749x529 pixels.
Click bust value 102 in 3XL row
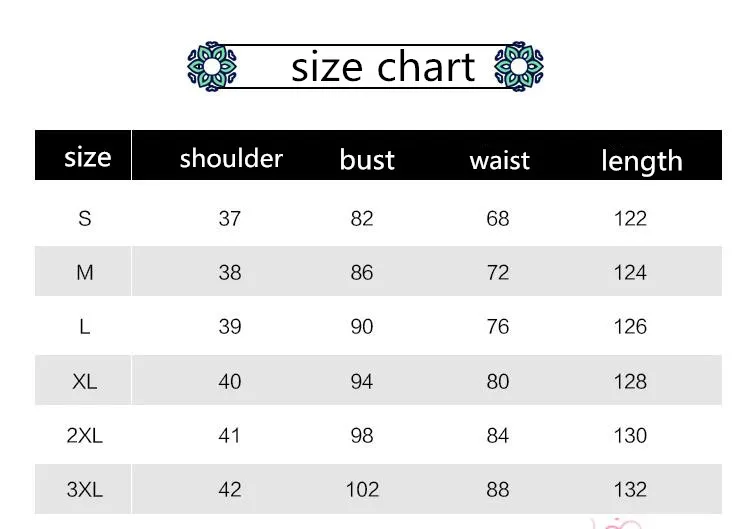click(363, 489)
